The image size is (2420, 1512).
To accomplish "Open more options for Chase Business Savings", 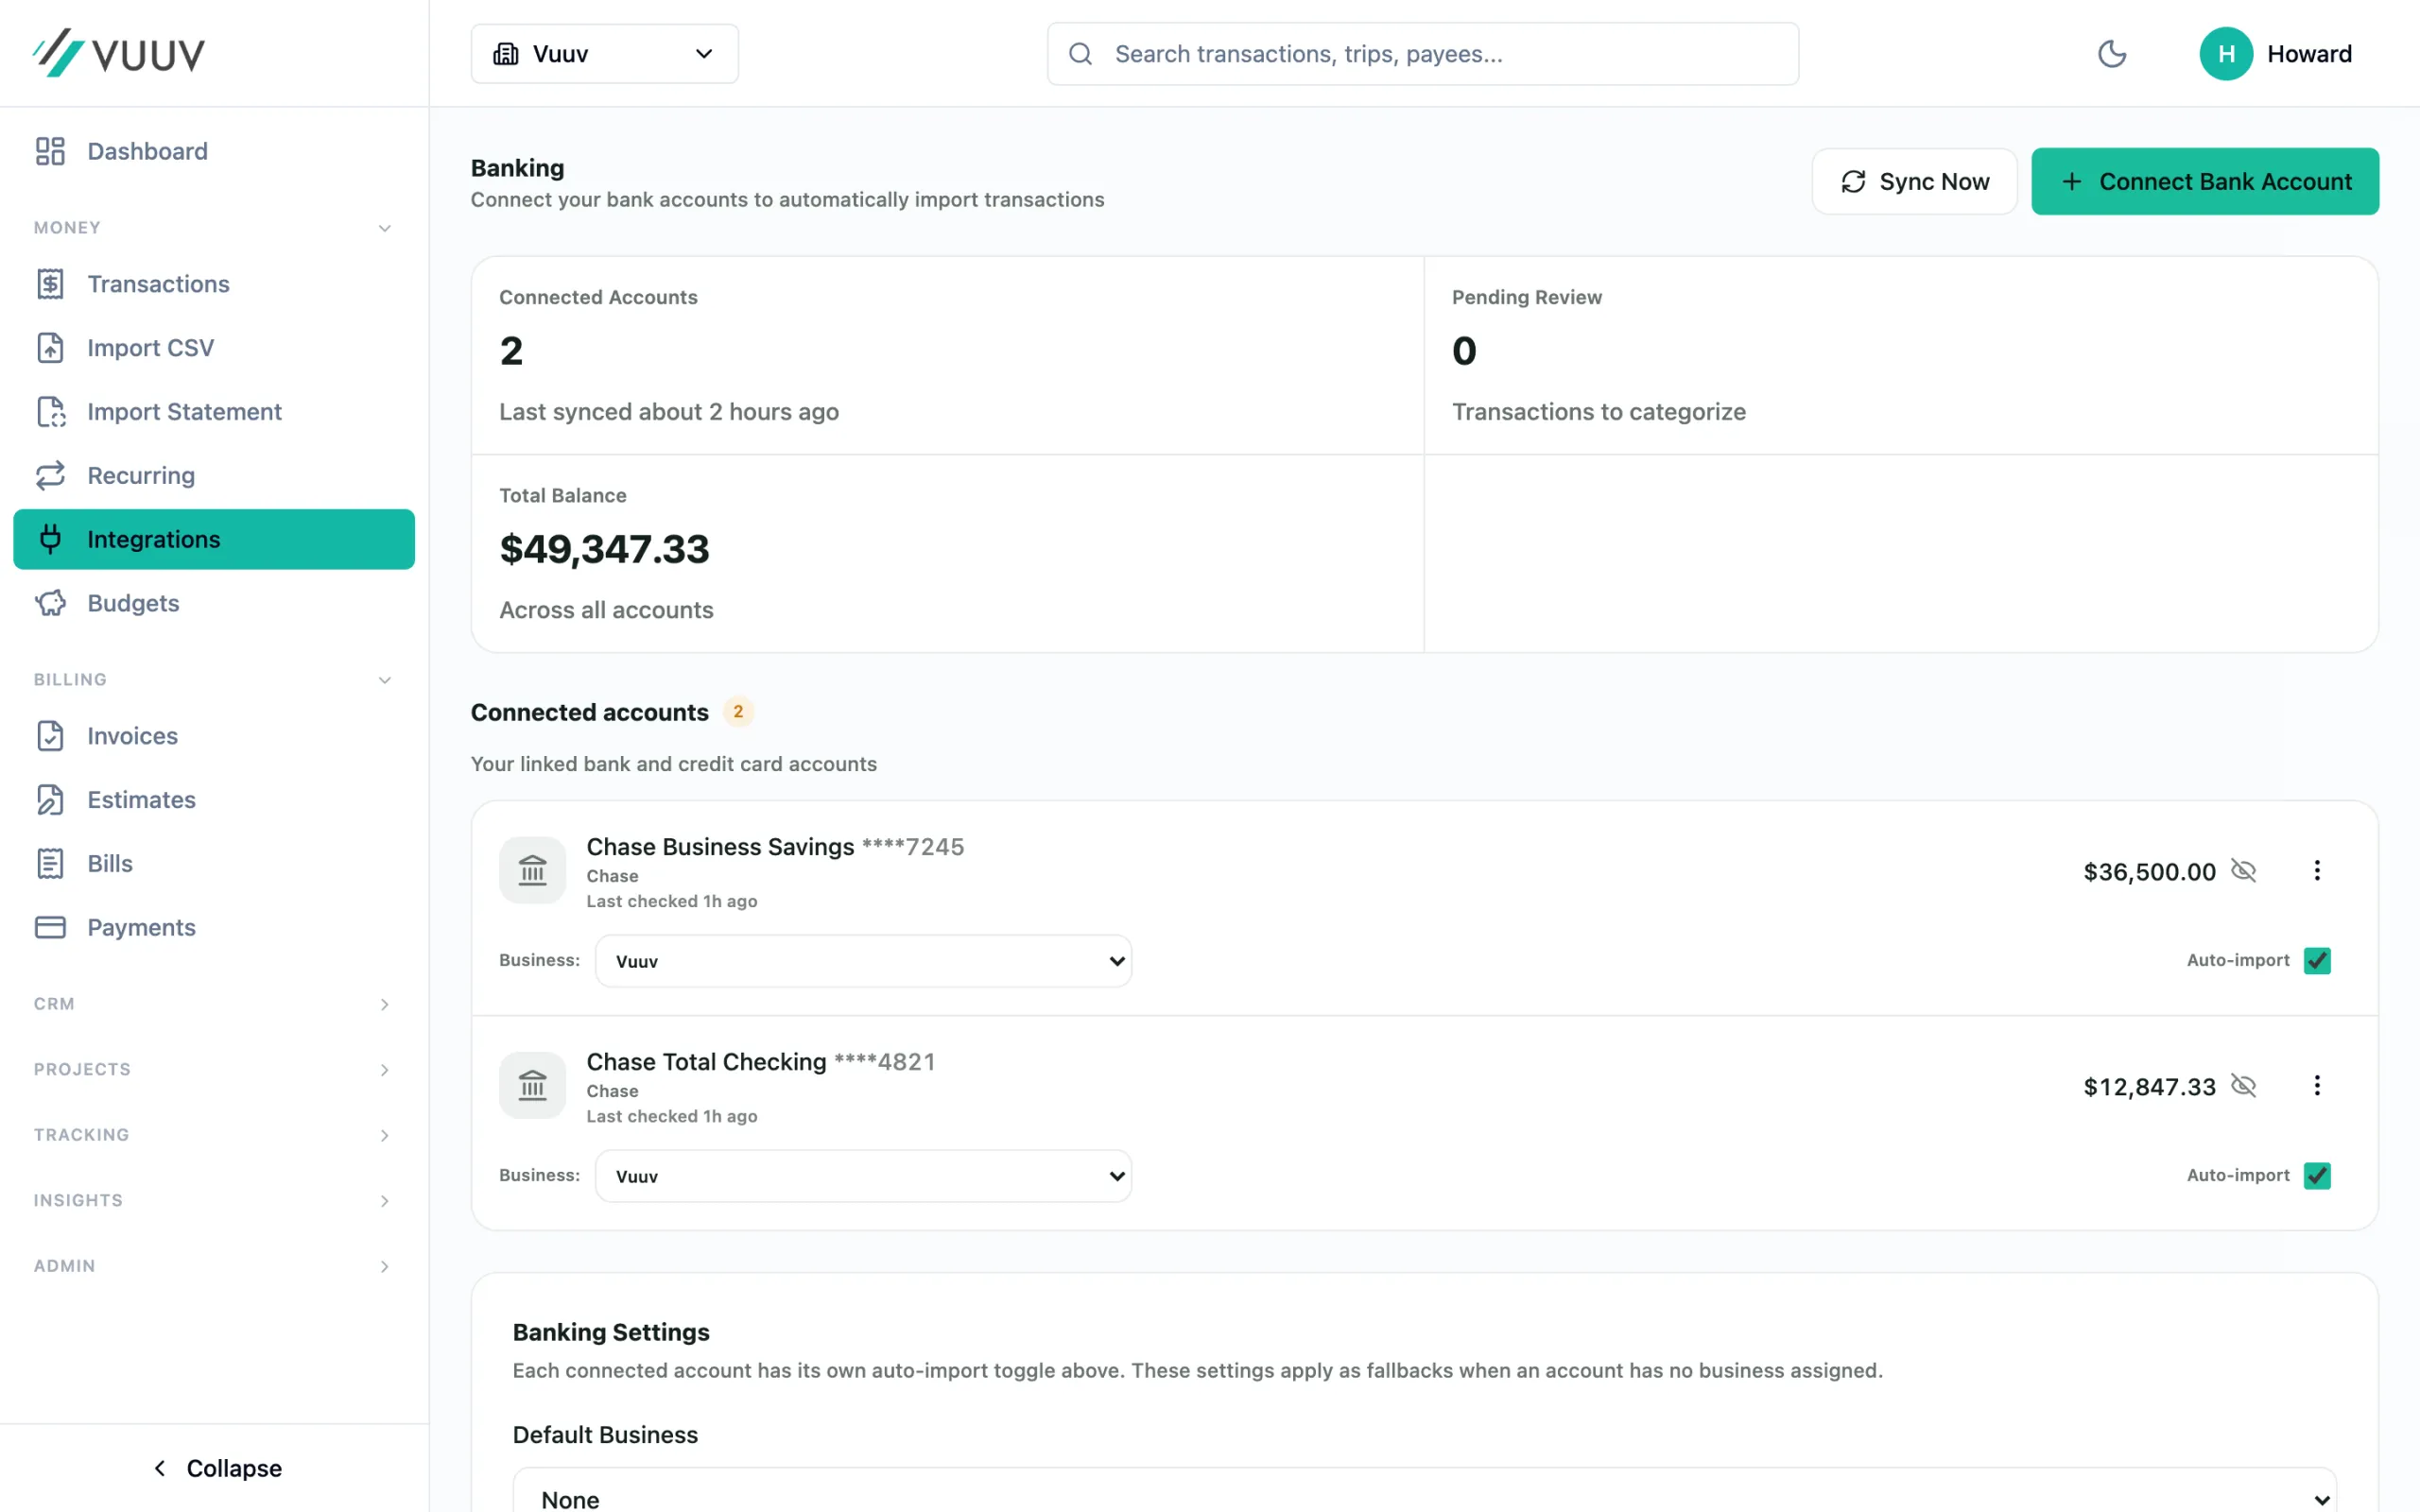I will 2317,870.
